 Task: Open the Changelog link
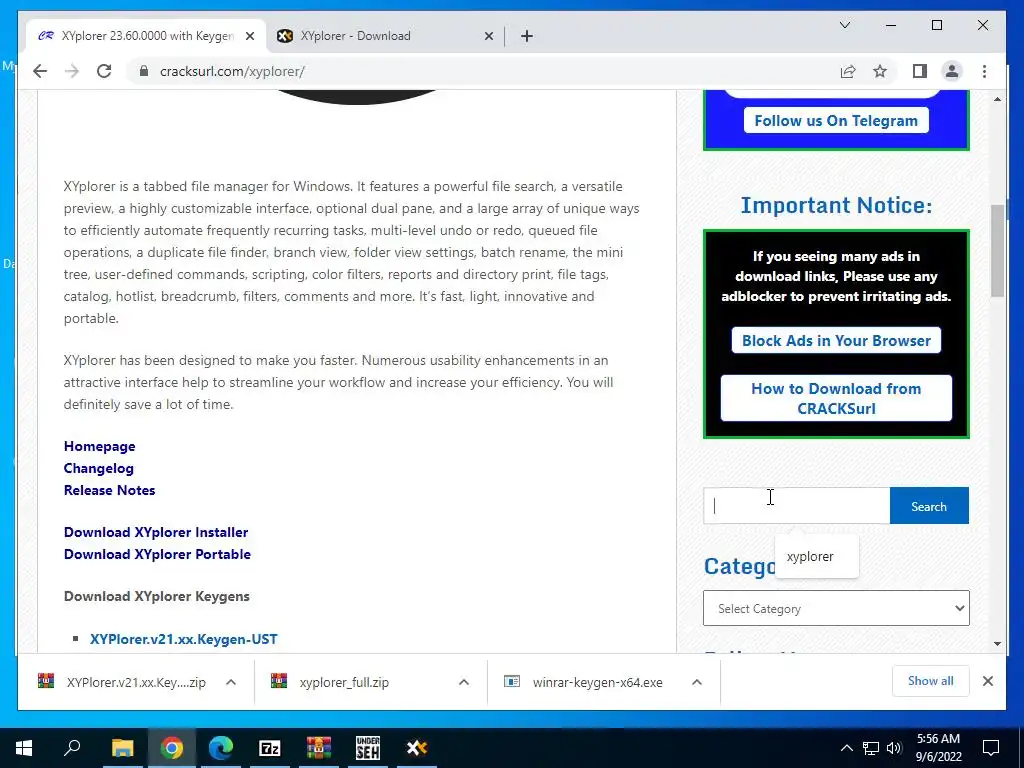pos(99,468)
